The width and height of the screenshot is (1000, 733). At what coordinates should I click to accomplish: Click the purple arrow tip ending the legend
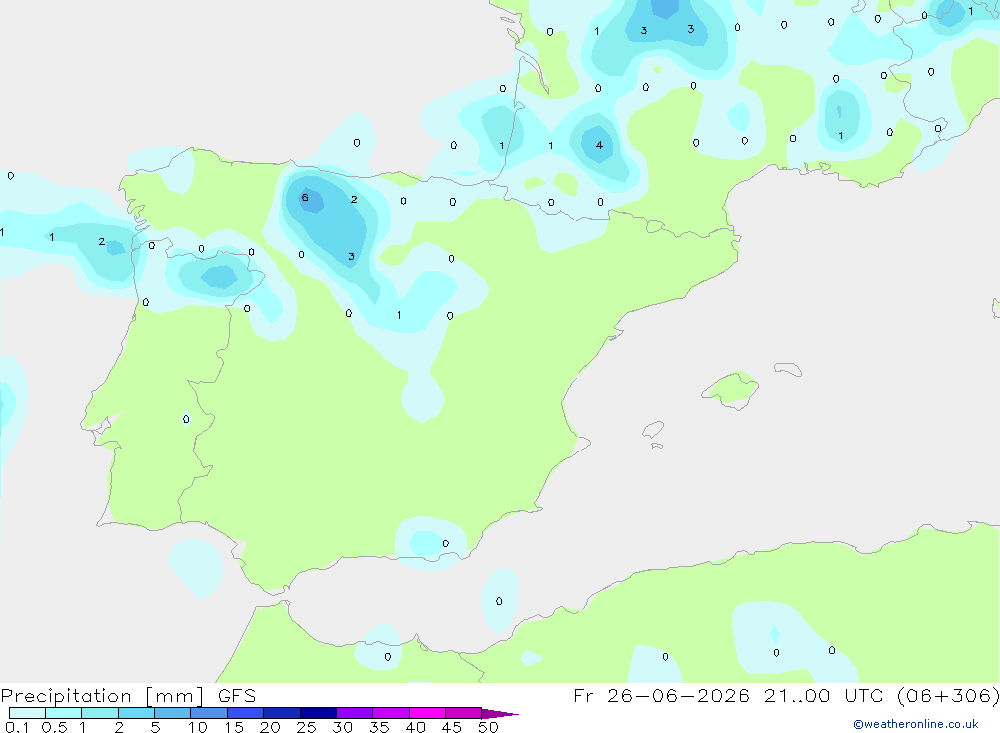(500, 714)
